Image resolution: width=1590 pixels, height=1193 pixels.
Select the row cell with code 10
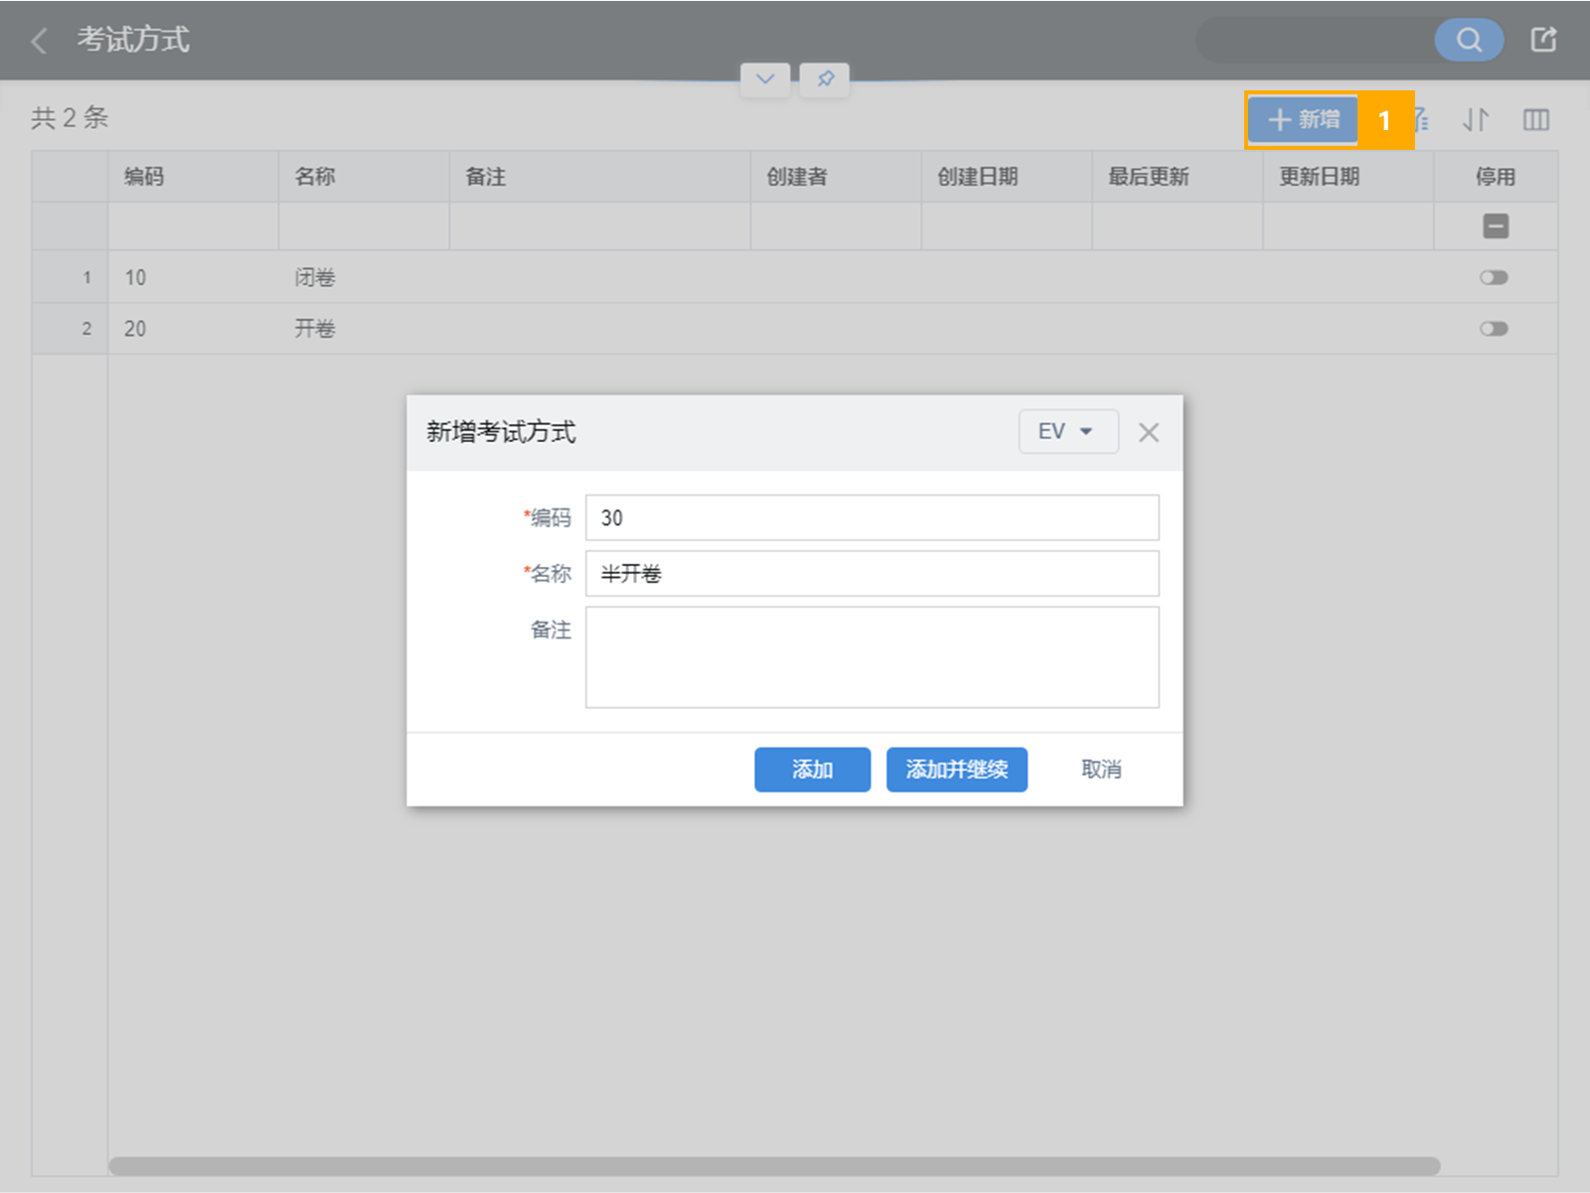(193, 277)
